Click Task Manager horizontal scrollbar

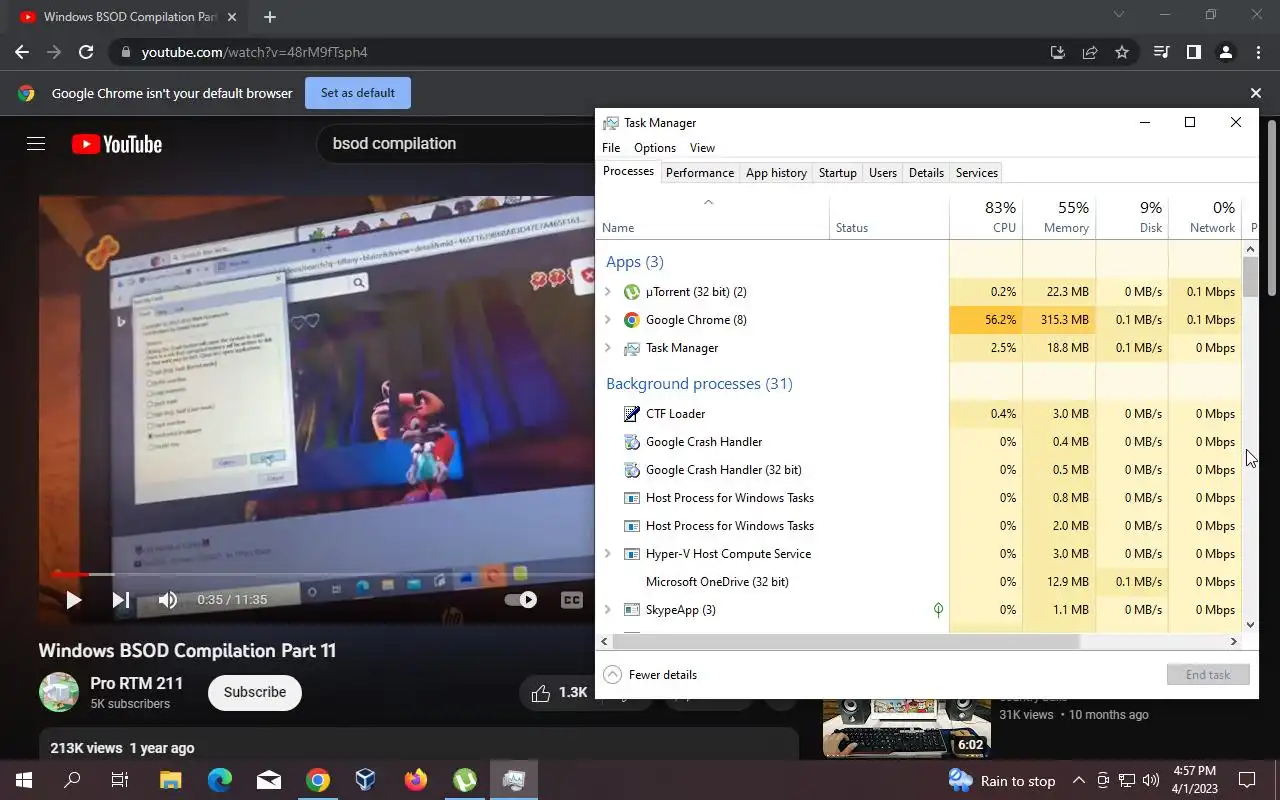(848, 642)
